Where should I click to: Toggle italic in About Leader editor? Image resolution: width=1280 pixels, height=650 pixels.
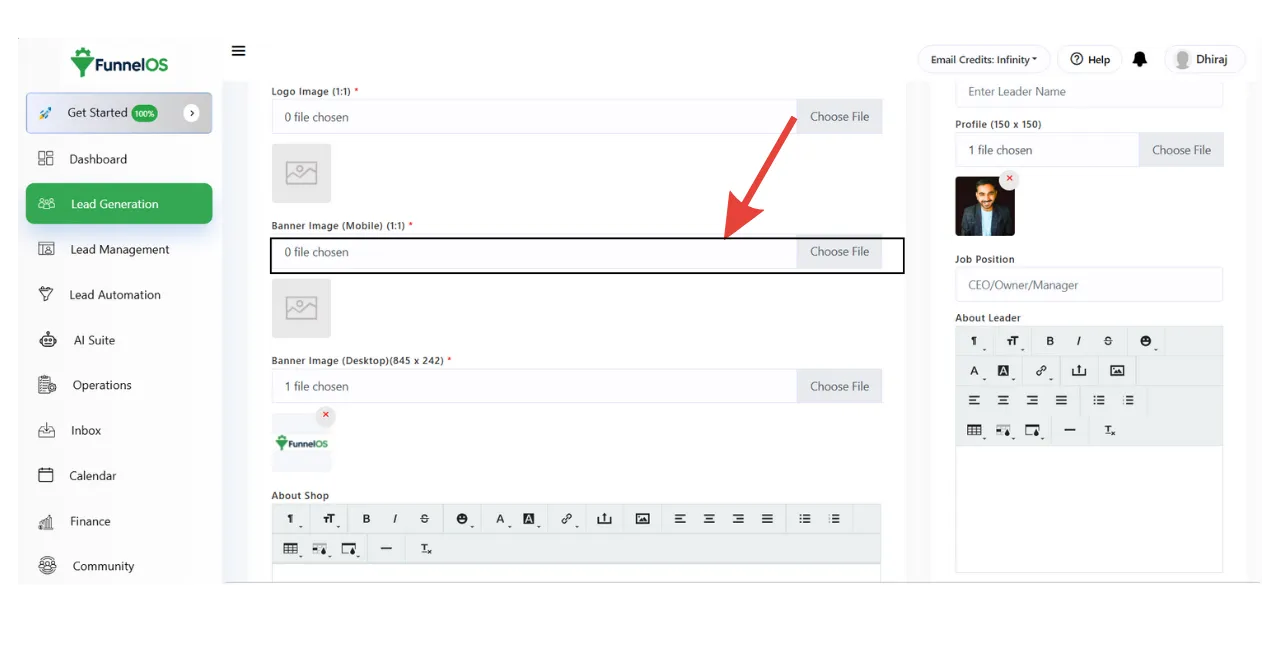(1078, 341)
